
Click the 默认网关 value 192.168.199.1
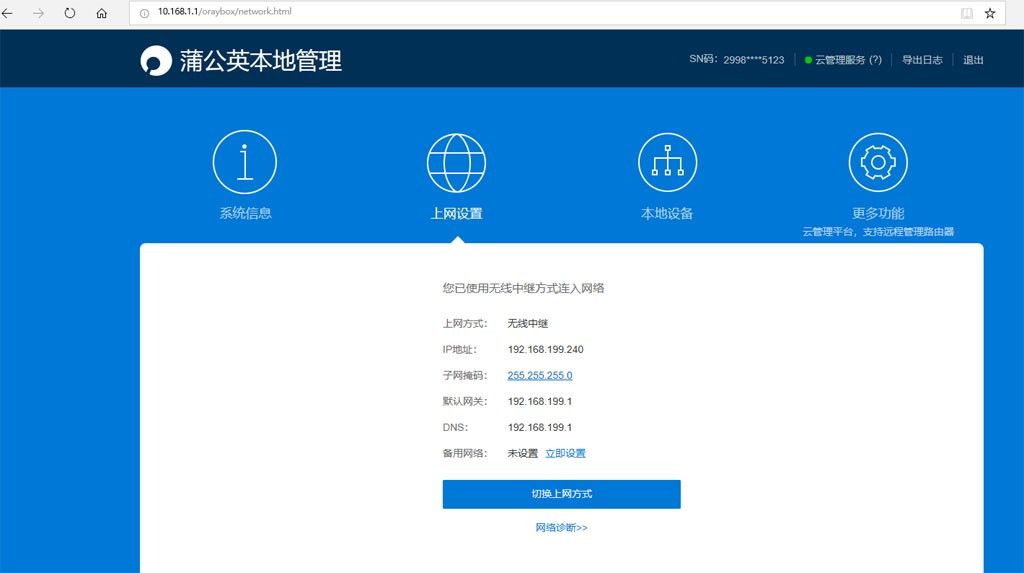(x=539, y=401)
